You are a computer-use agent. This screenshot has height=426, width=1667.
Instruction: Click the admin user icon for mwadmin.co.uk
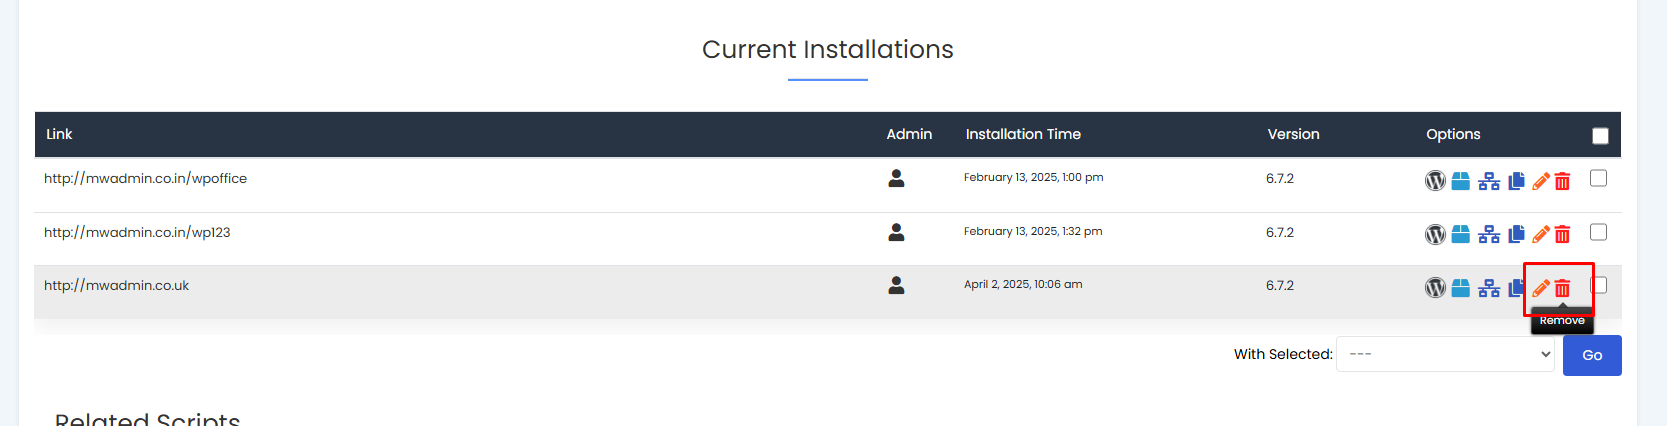896,285
